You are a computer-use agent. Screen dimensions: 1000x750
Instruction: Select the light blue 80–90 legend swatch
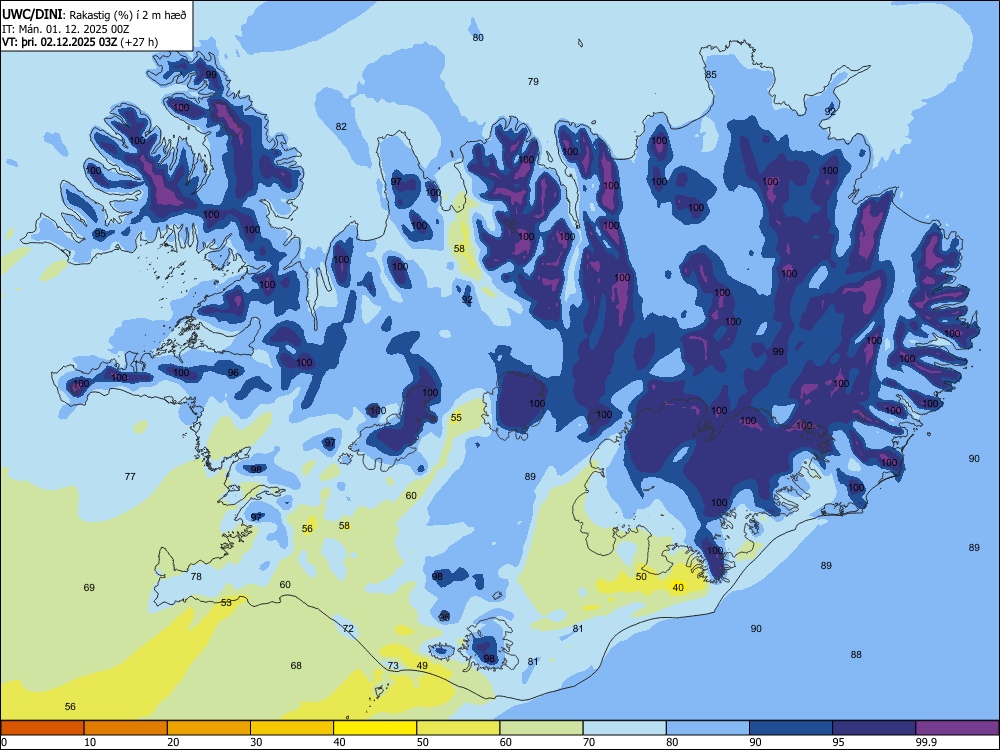click(708, 728)
